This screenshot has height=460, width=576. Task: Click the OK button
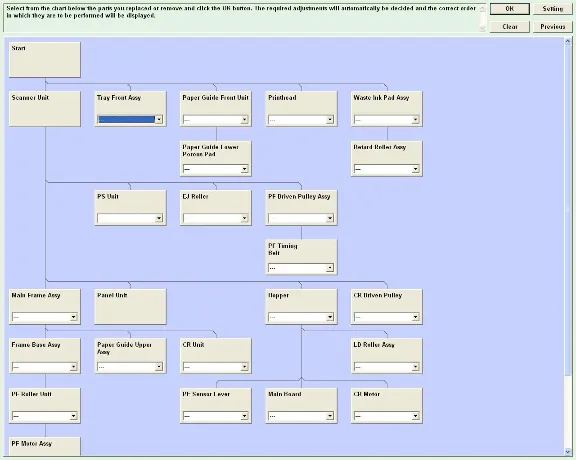[510, 9]
